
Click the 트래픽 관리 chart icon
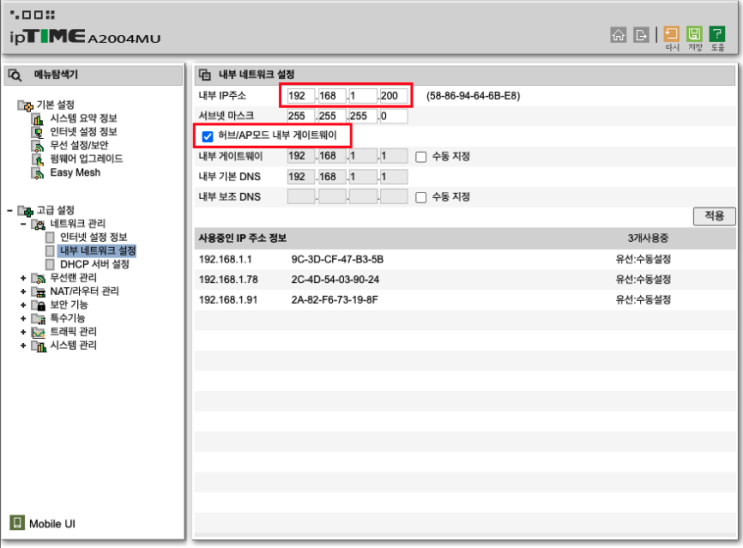coord(38,332)
